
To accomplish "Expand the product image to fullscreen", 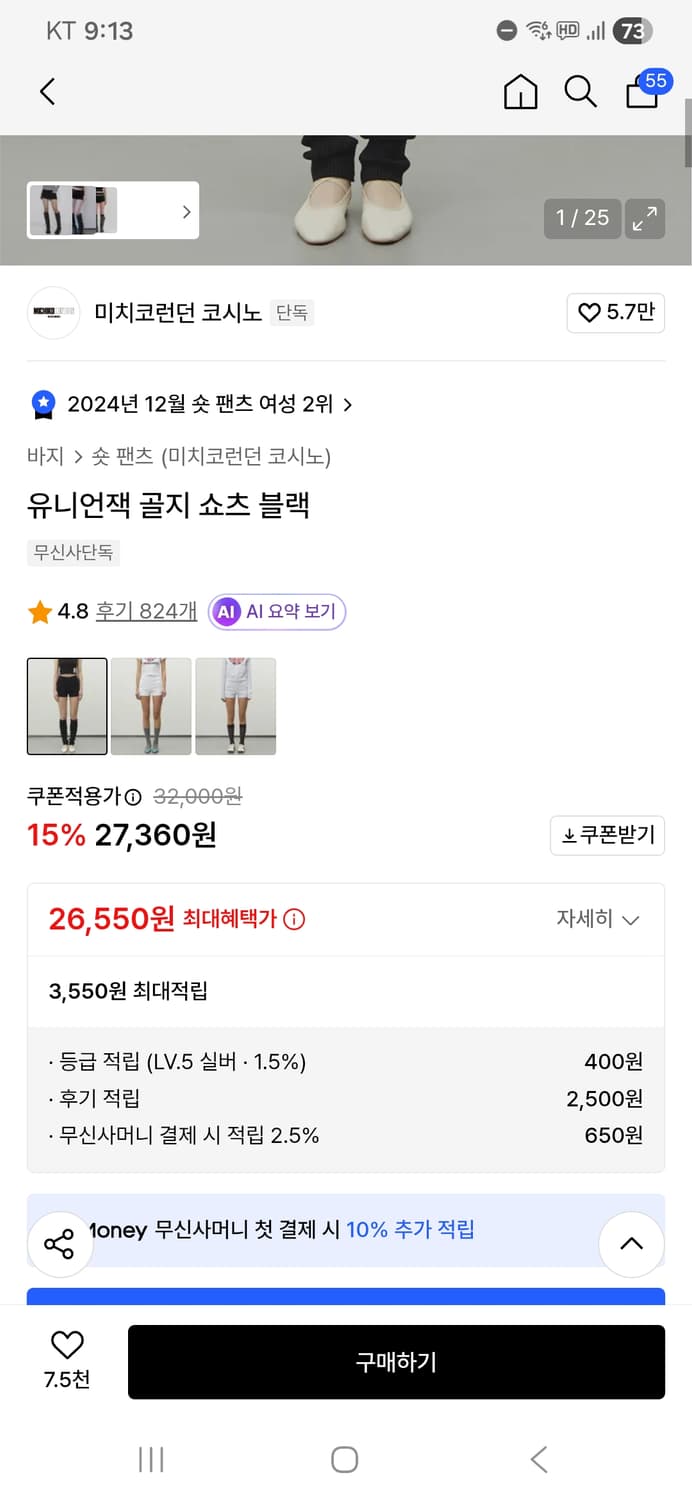I will (x=645, y=218).
